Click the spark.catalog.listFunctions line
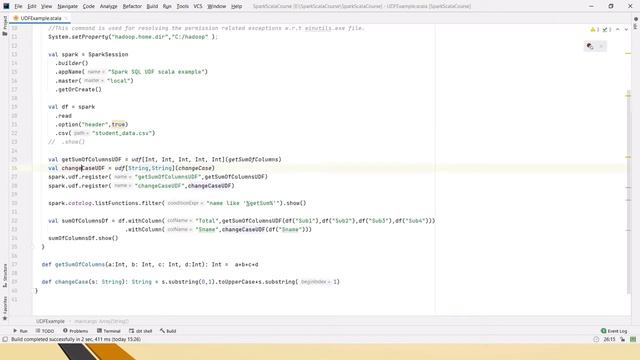Screen dimensions: 640x360 coord(177,203)
